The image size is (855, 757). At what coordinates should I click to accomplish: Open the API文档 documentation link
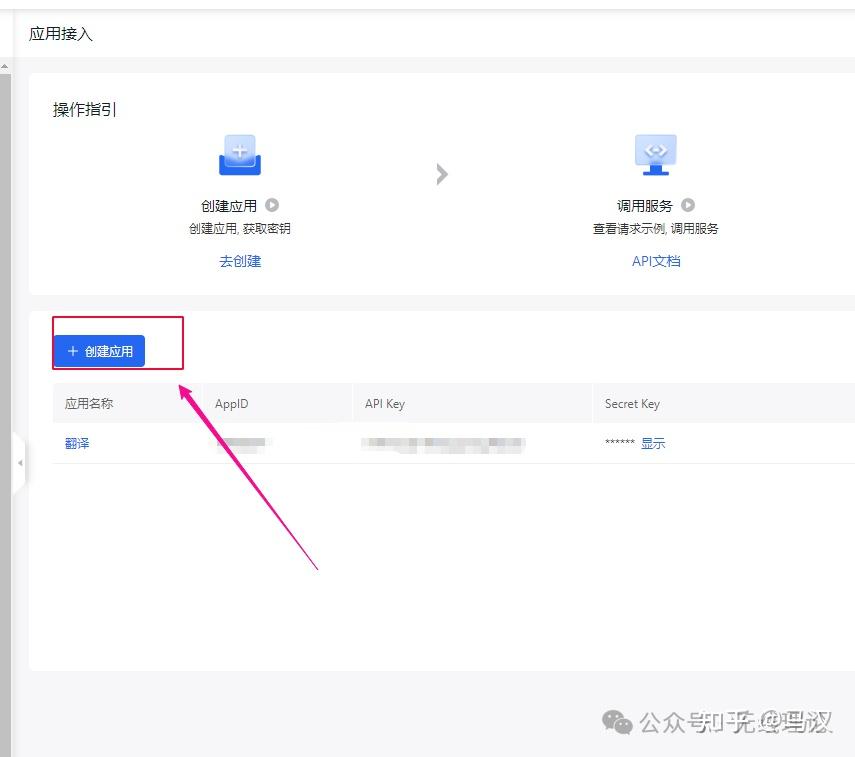pos(656,261)
